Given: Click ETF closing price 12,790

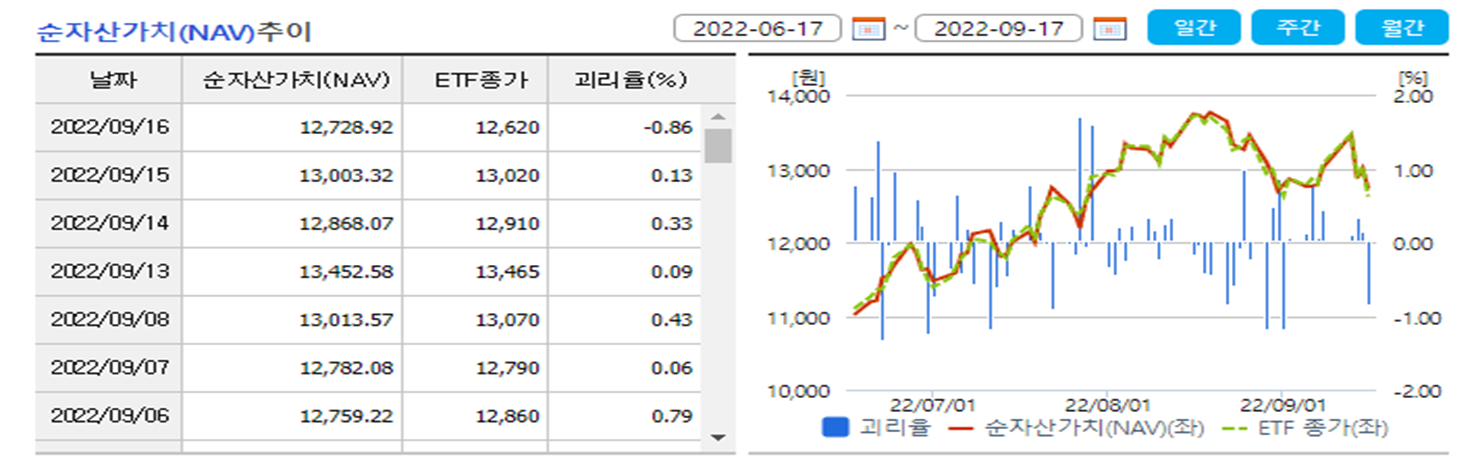Looking at the screenshot, I should (508, 368).
